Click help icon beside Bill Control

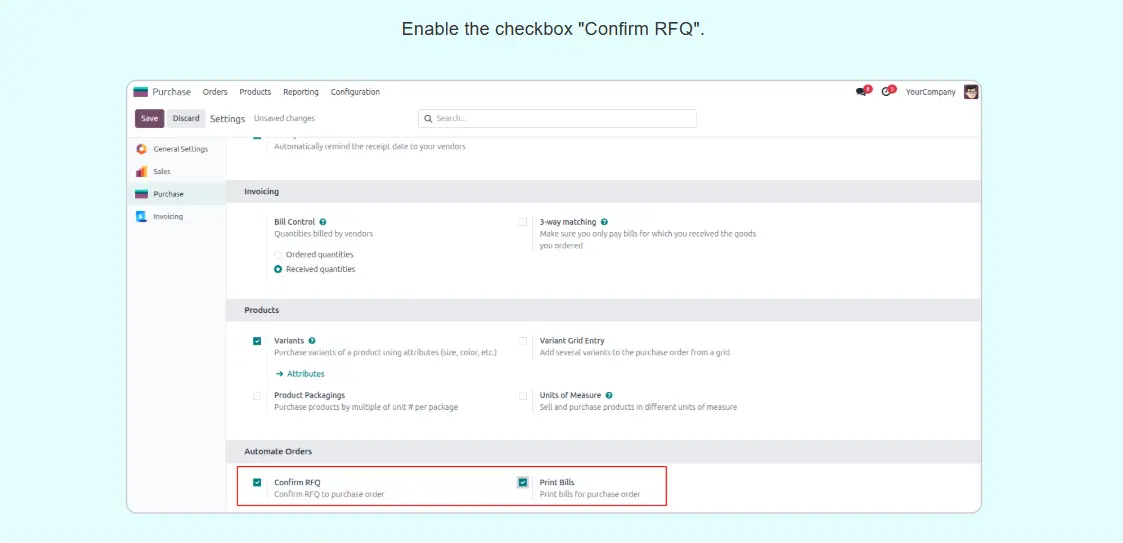point(323,222)
